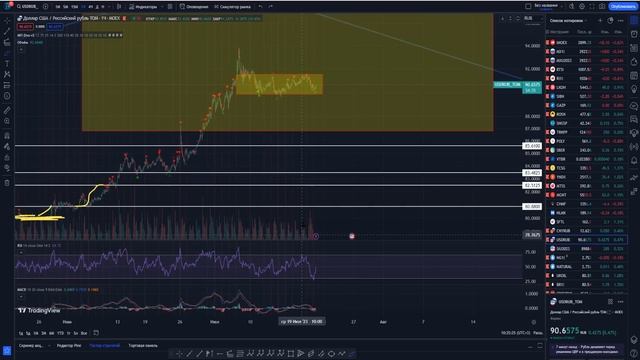Open the Trading Panel tab
The height and width of the screenshot is (360, 640).
[143, 346]
